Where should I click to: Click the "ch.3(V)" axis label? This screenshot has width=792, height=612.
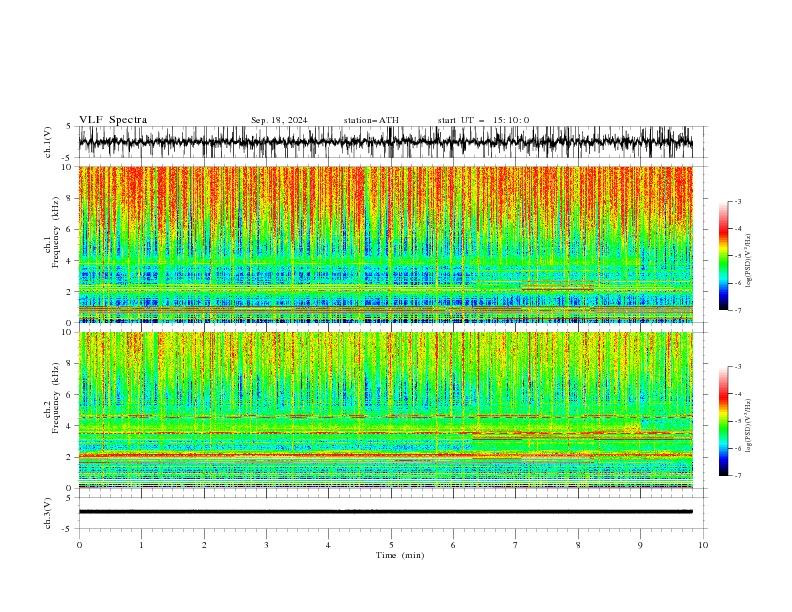click(x=48, y=513)
